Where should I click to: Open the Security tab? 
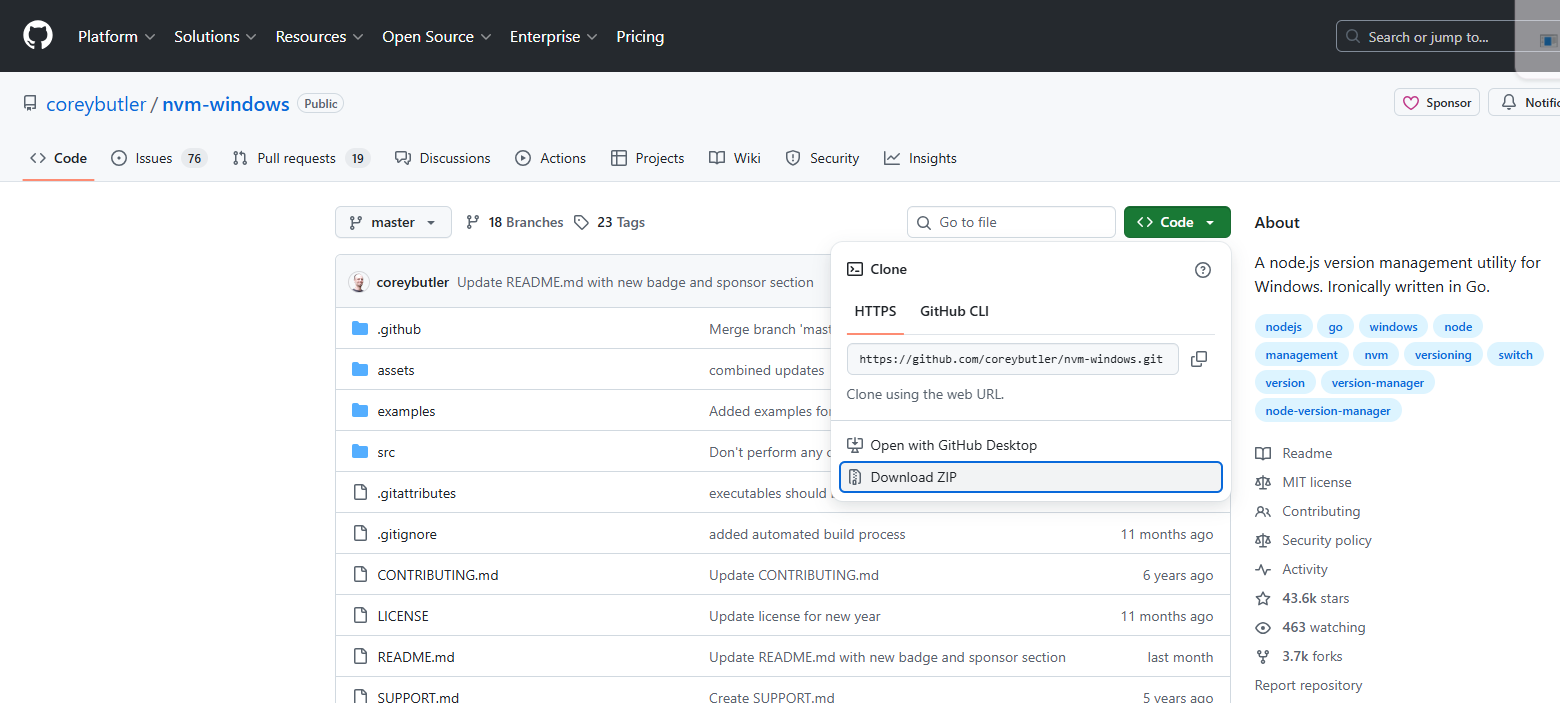pyautogui.click(x=822, y=158)
